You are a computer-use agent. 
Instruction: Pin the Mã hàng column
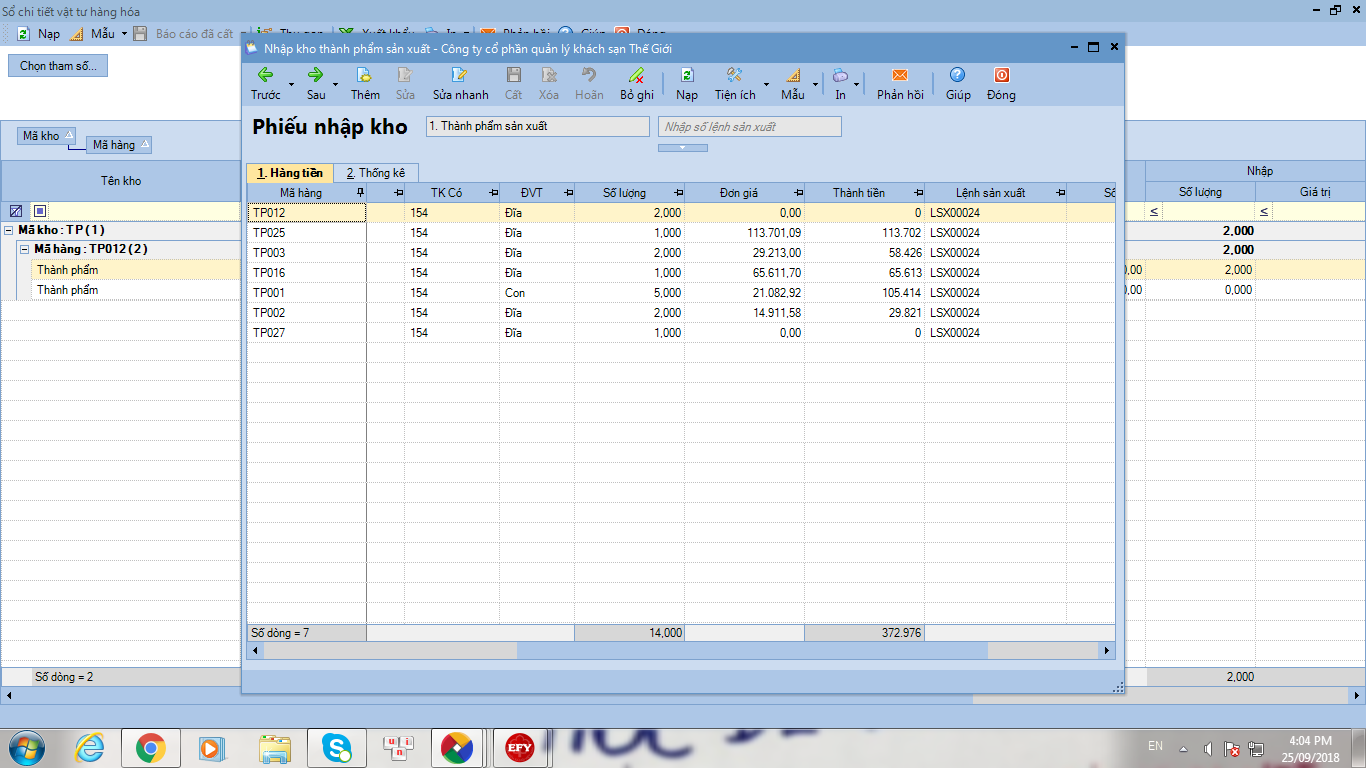tap(360, 192)
